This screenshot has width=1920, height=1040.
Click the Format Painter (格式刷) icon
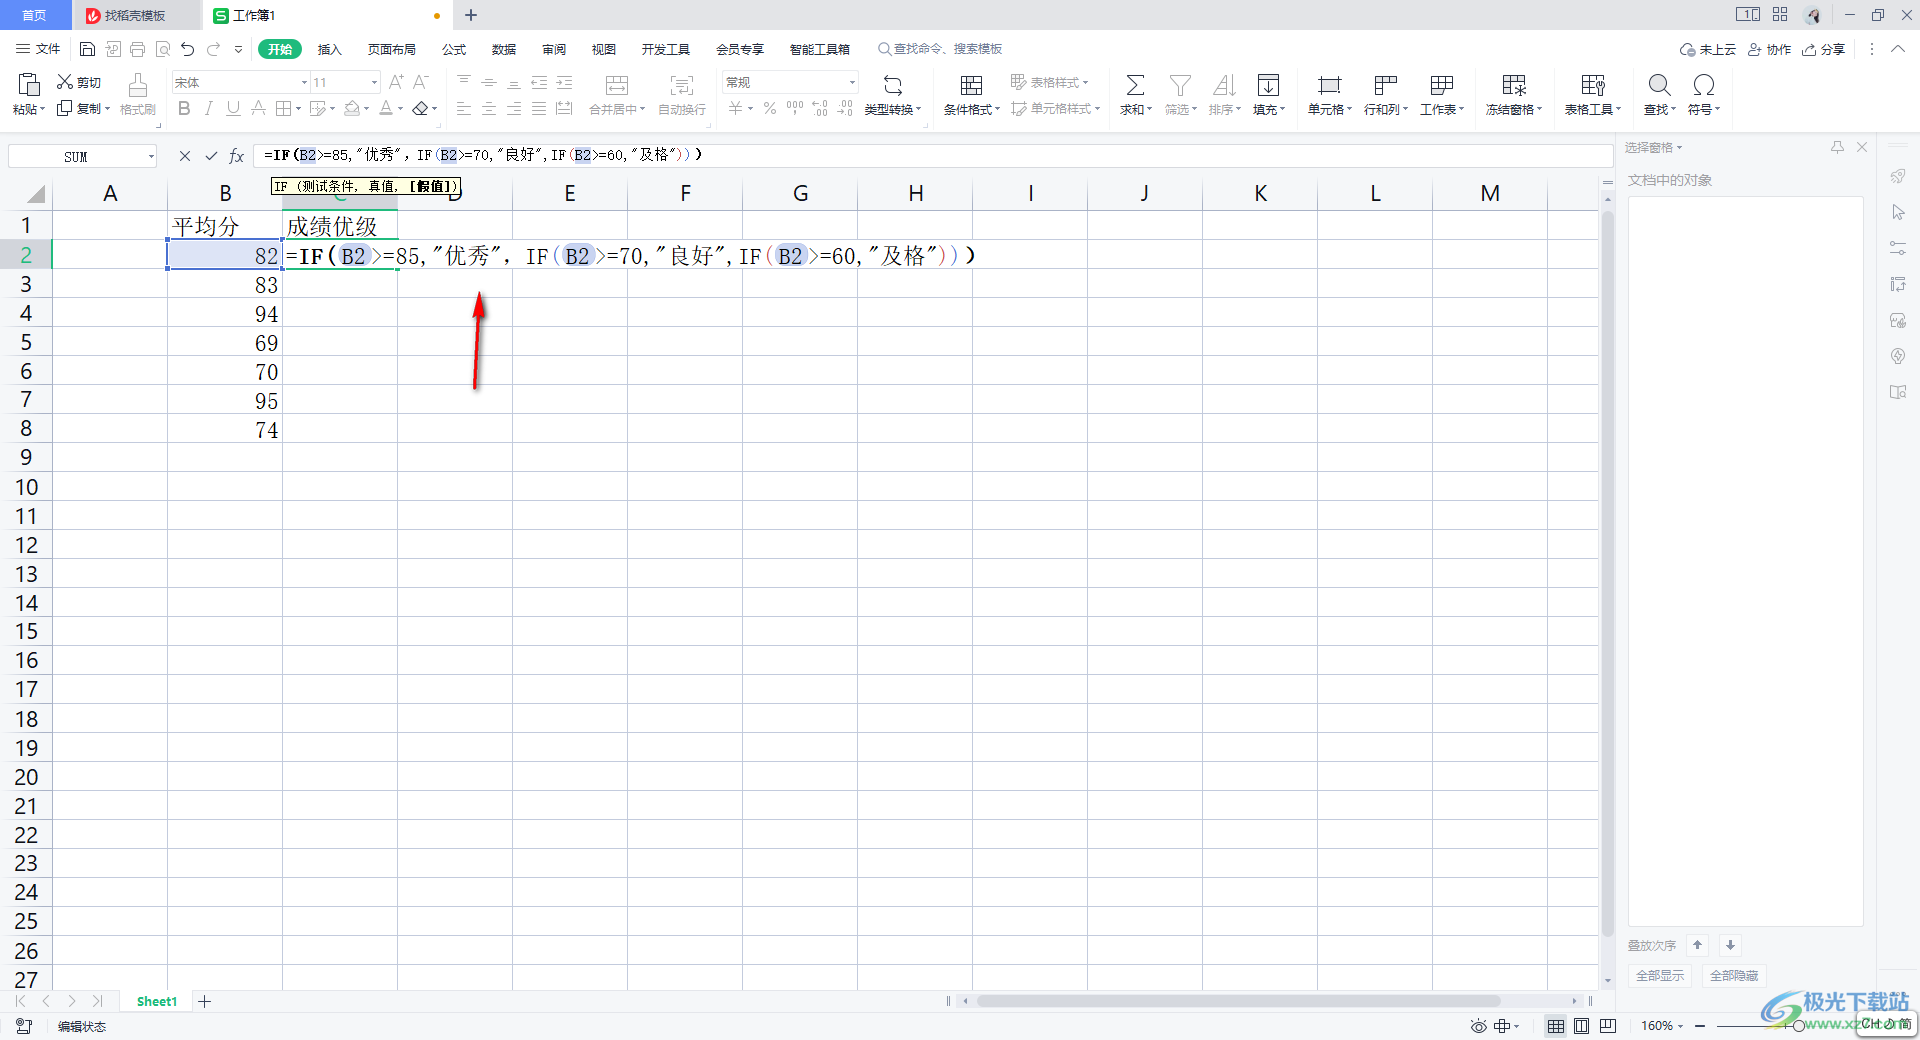tap(138, 85)
